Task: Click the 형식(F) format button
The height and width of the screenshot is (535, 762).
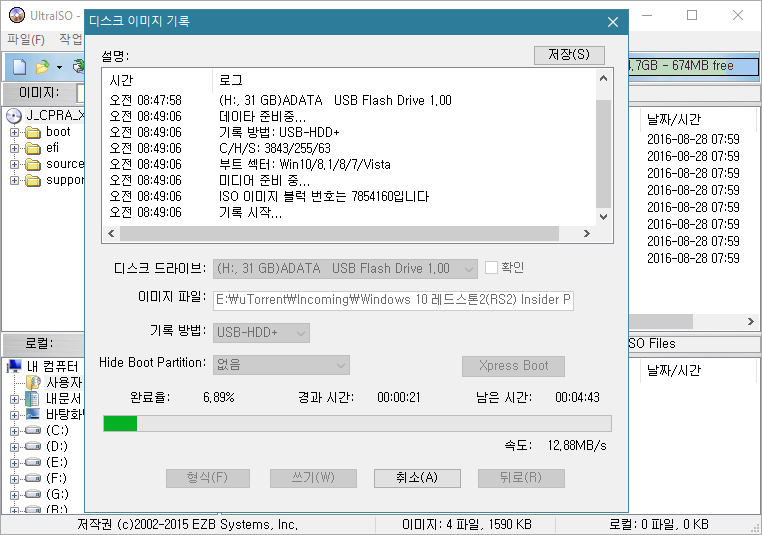Action: tap(208, 478)
